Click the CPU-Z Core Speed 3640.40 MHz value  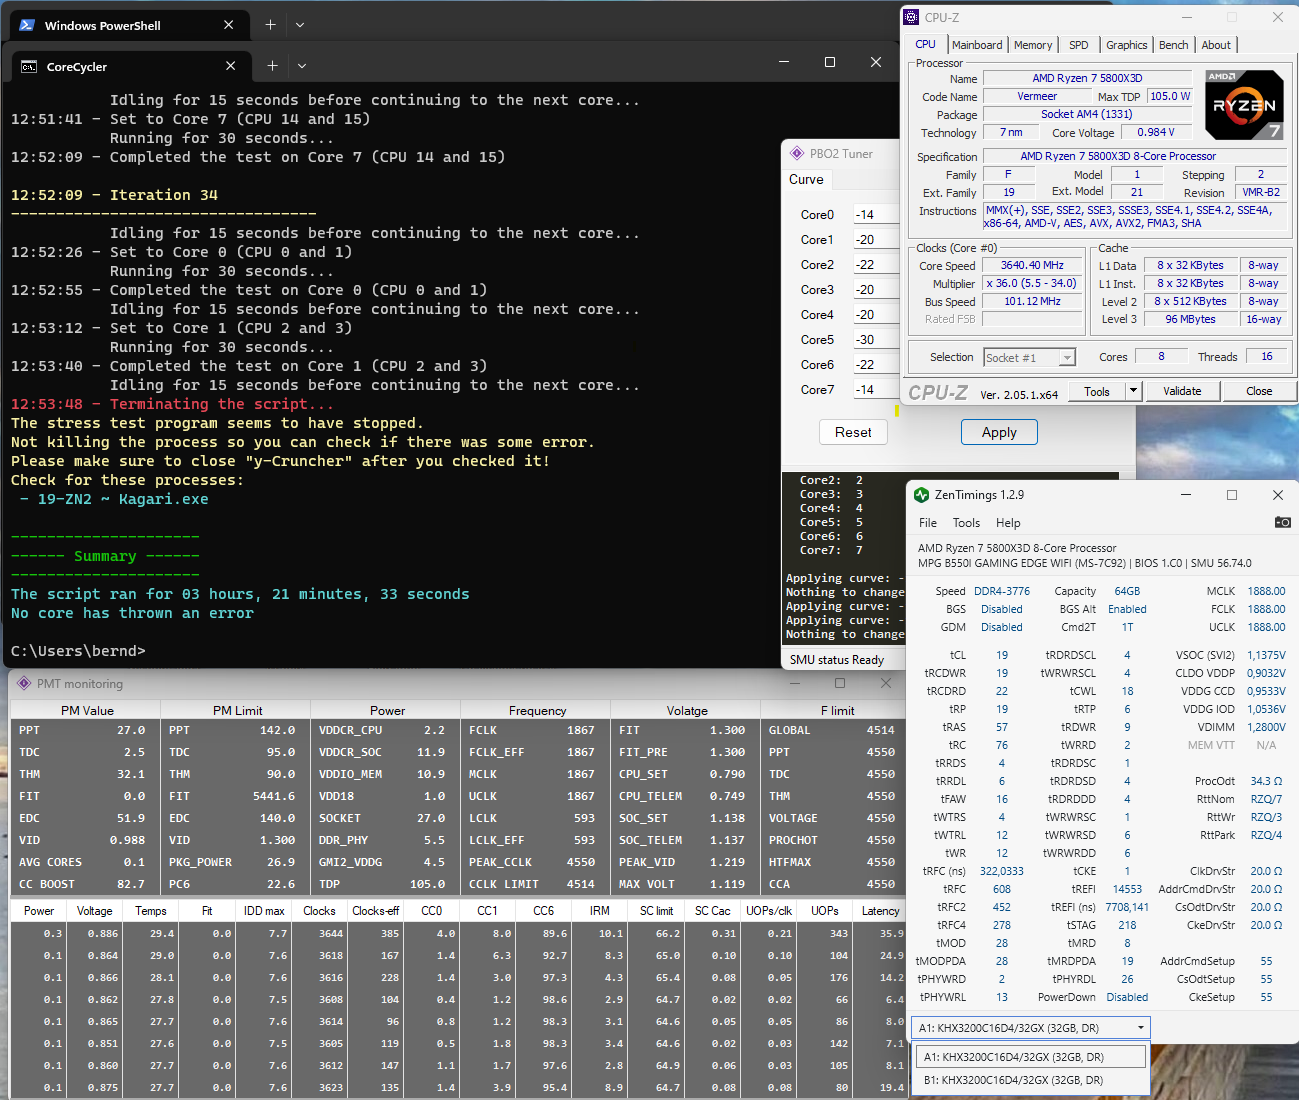click(1032, 265)
